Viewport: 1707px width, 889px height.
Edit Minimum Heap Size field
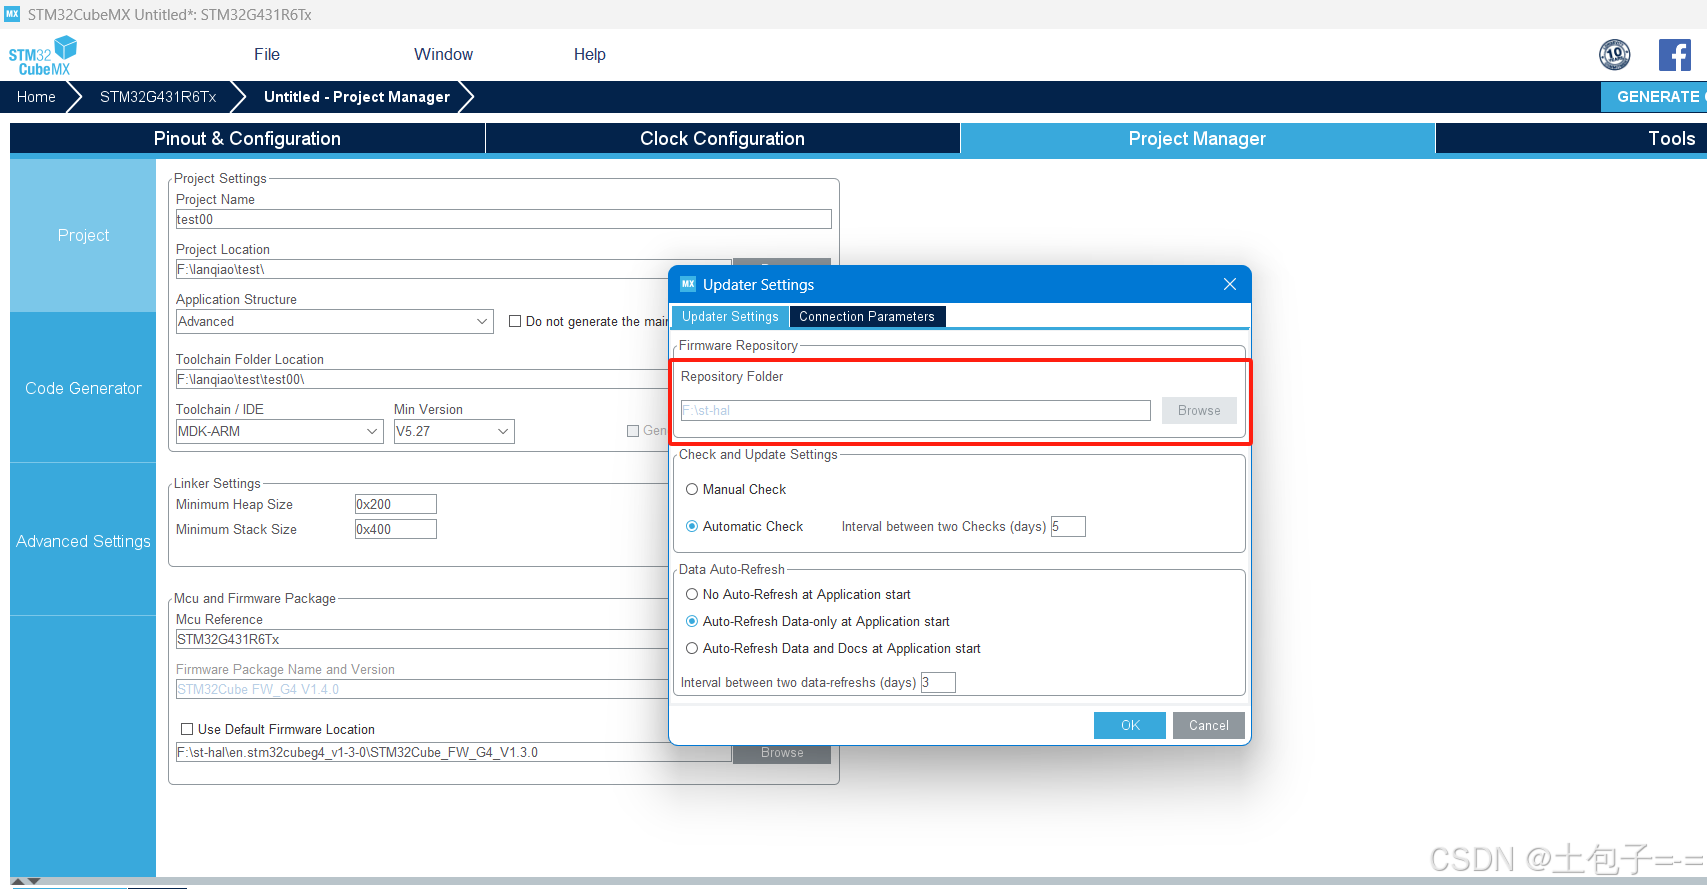tap(396, 504)
